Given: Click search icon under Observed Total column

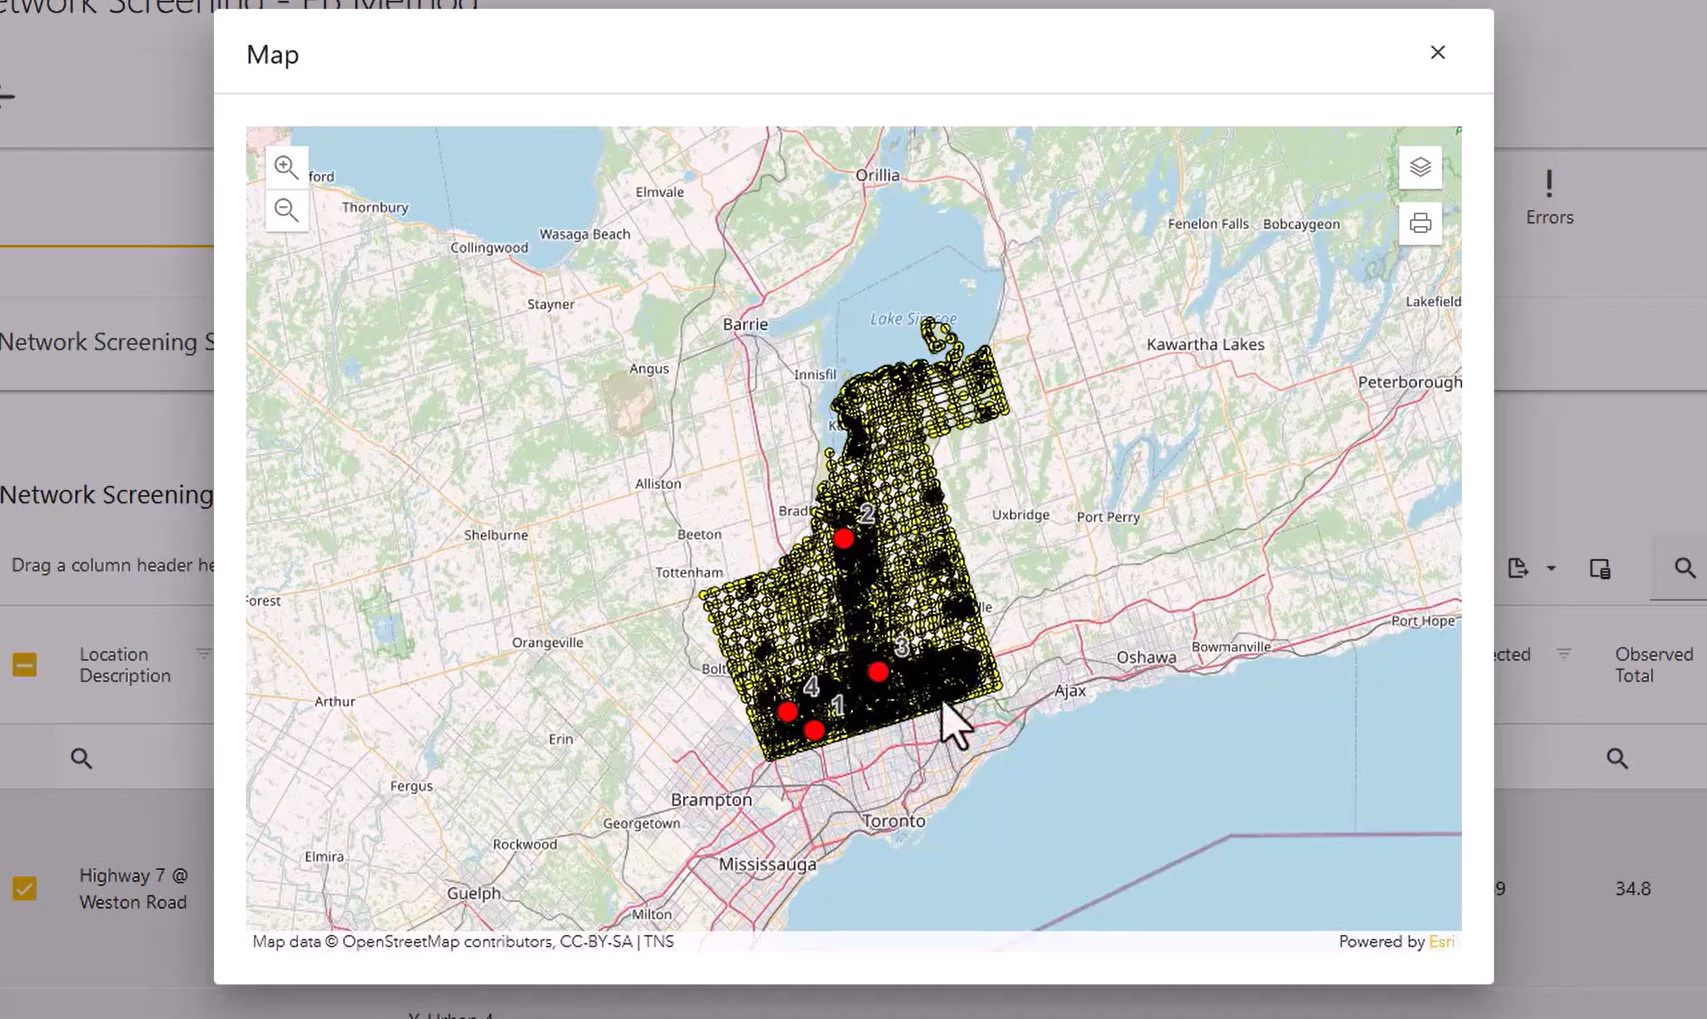Looking at the screenshot, I should coord(1617,758).
